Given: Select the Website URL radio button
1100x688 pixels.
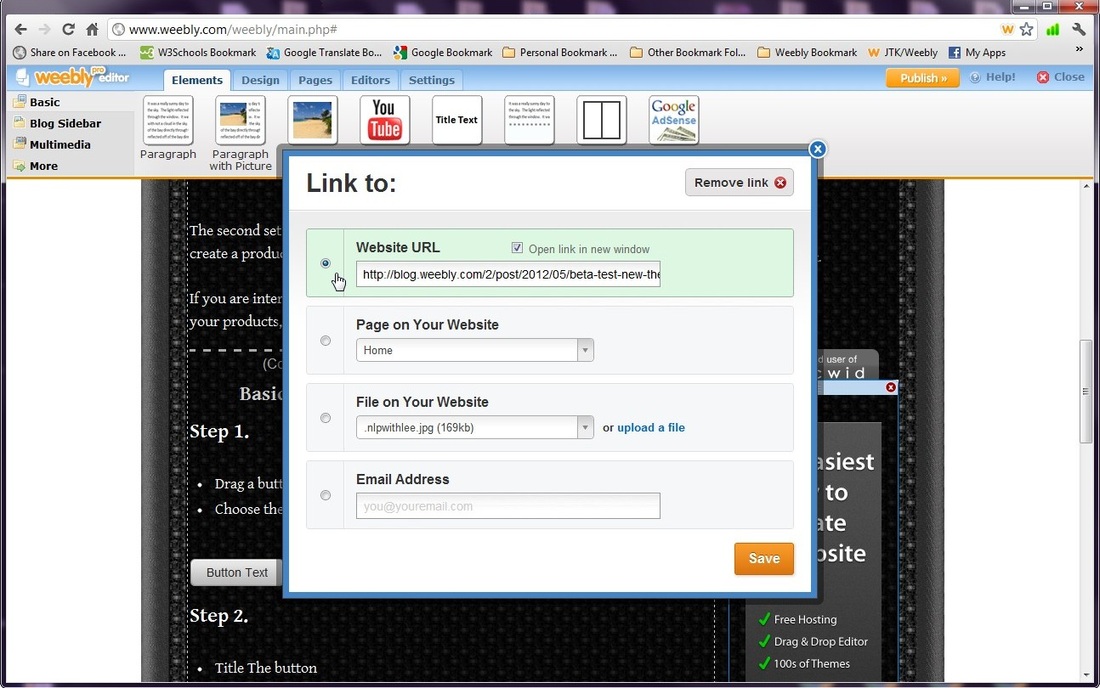Looking at the screenshot, I should (326, 263).
